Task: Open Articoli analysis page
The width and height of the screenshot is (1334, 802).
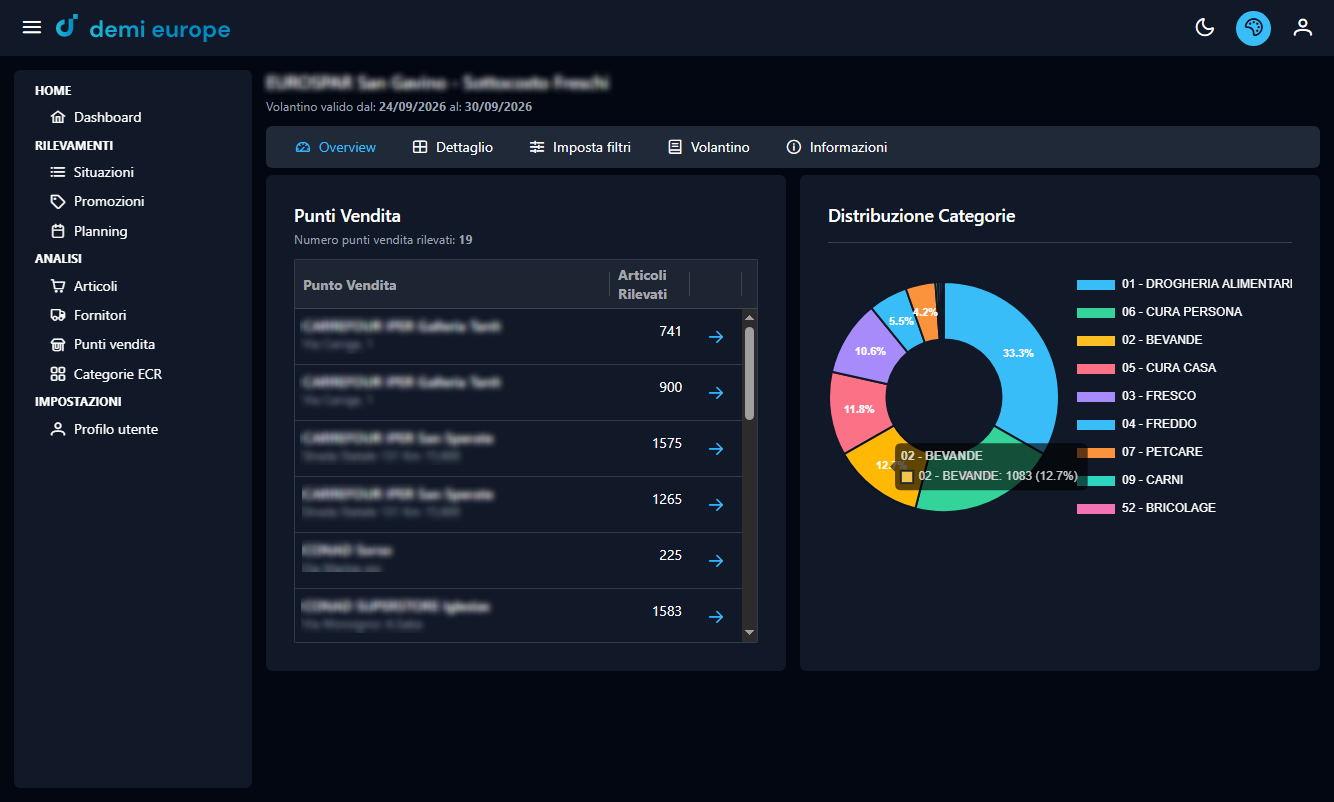Action: [x=84, y=286]
